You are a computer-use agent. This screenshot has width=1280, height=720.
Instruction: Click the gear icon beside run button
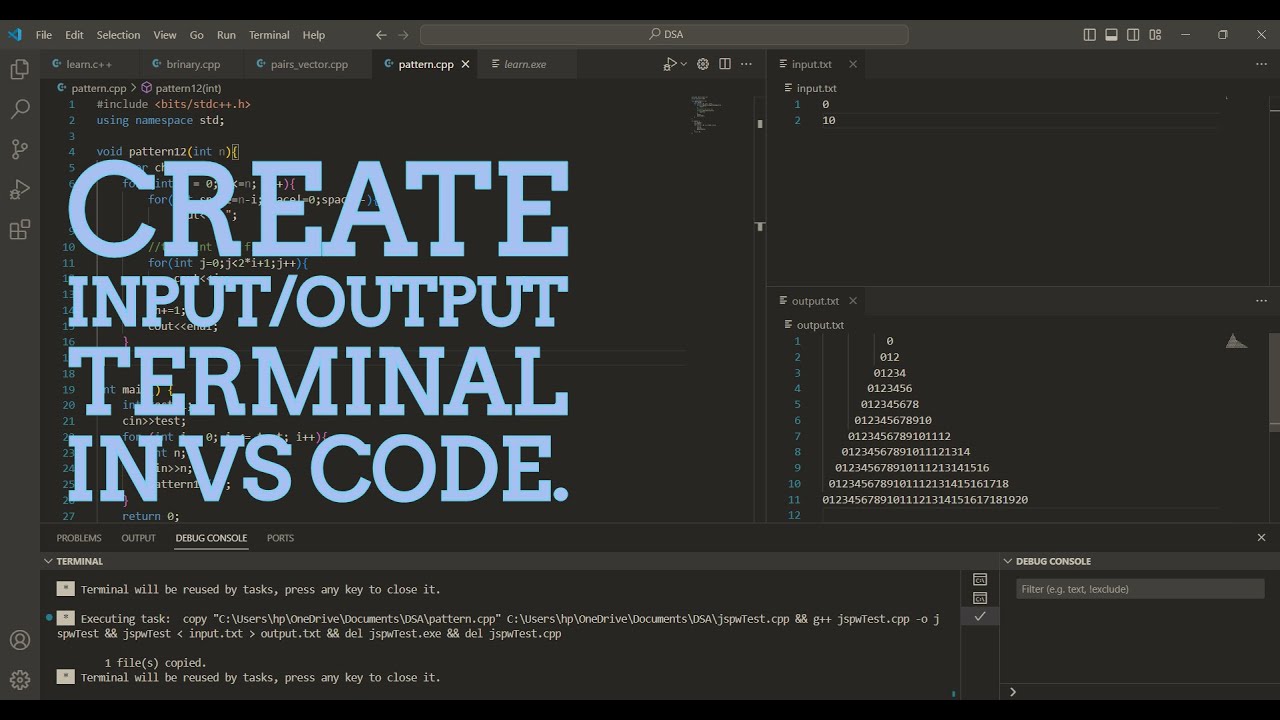click(703, 64)
